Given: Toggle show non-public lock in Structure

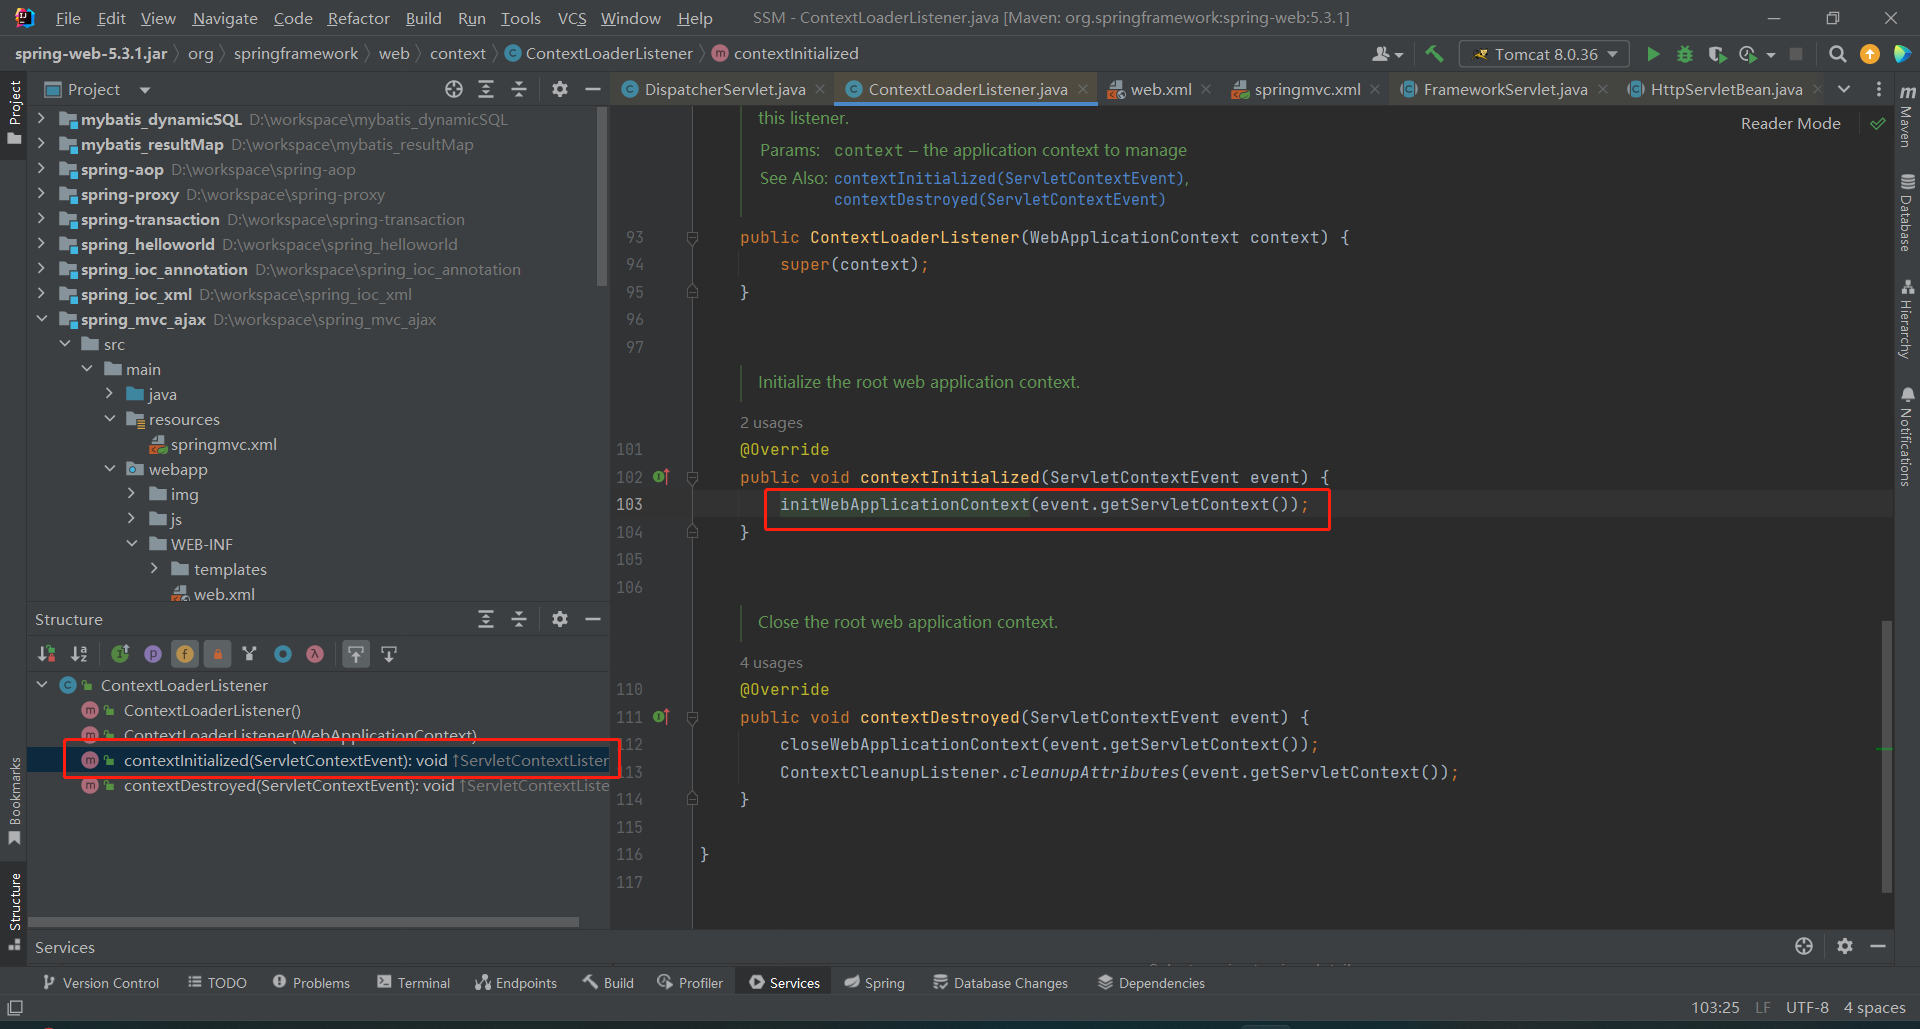Looking at the screenshot, I should click(217, 654).
